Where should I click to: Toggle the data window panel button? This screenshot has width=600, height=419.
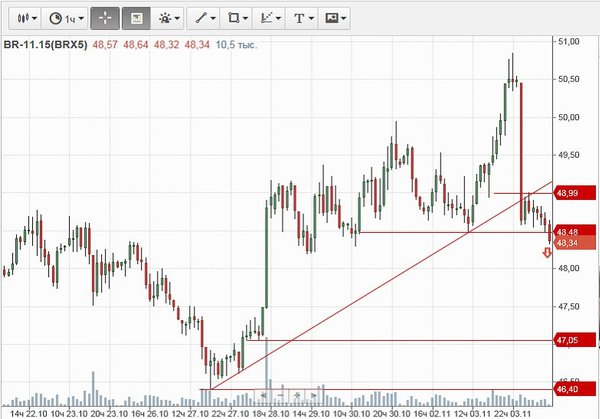point(136,18)
